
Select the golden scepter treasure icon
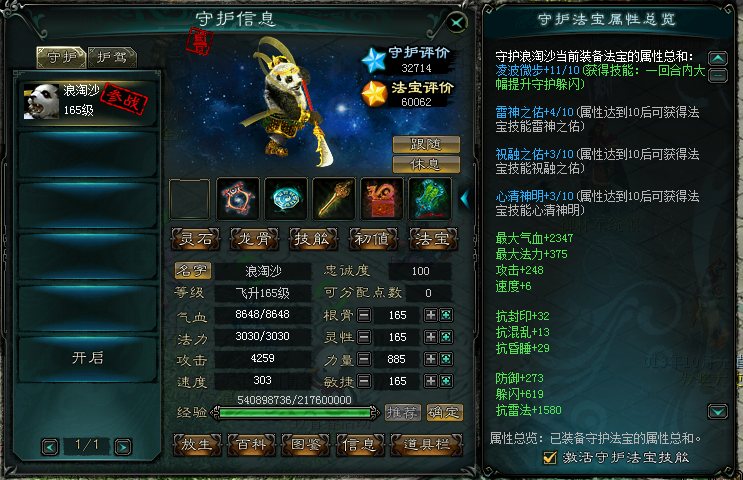pyautogui.click(x=334, y=199)
